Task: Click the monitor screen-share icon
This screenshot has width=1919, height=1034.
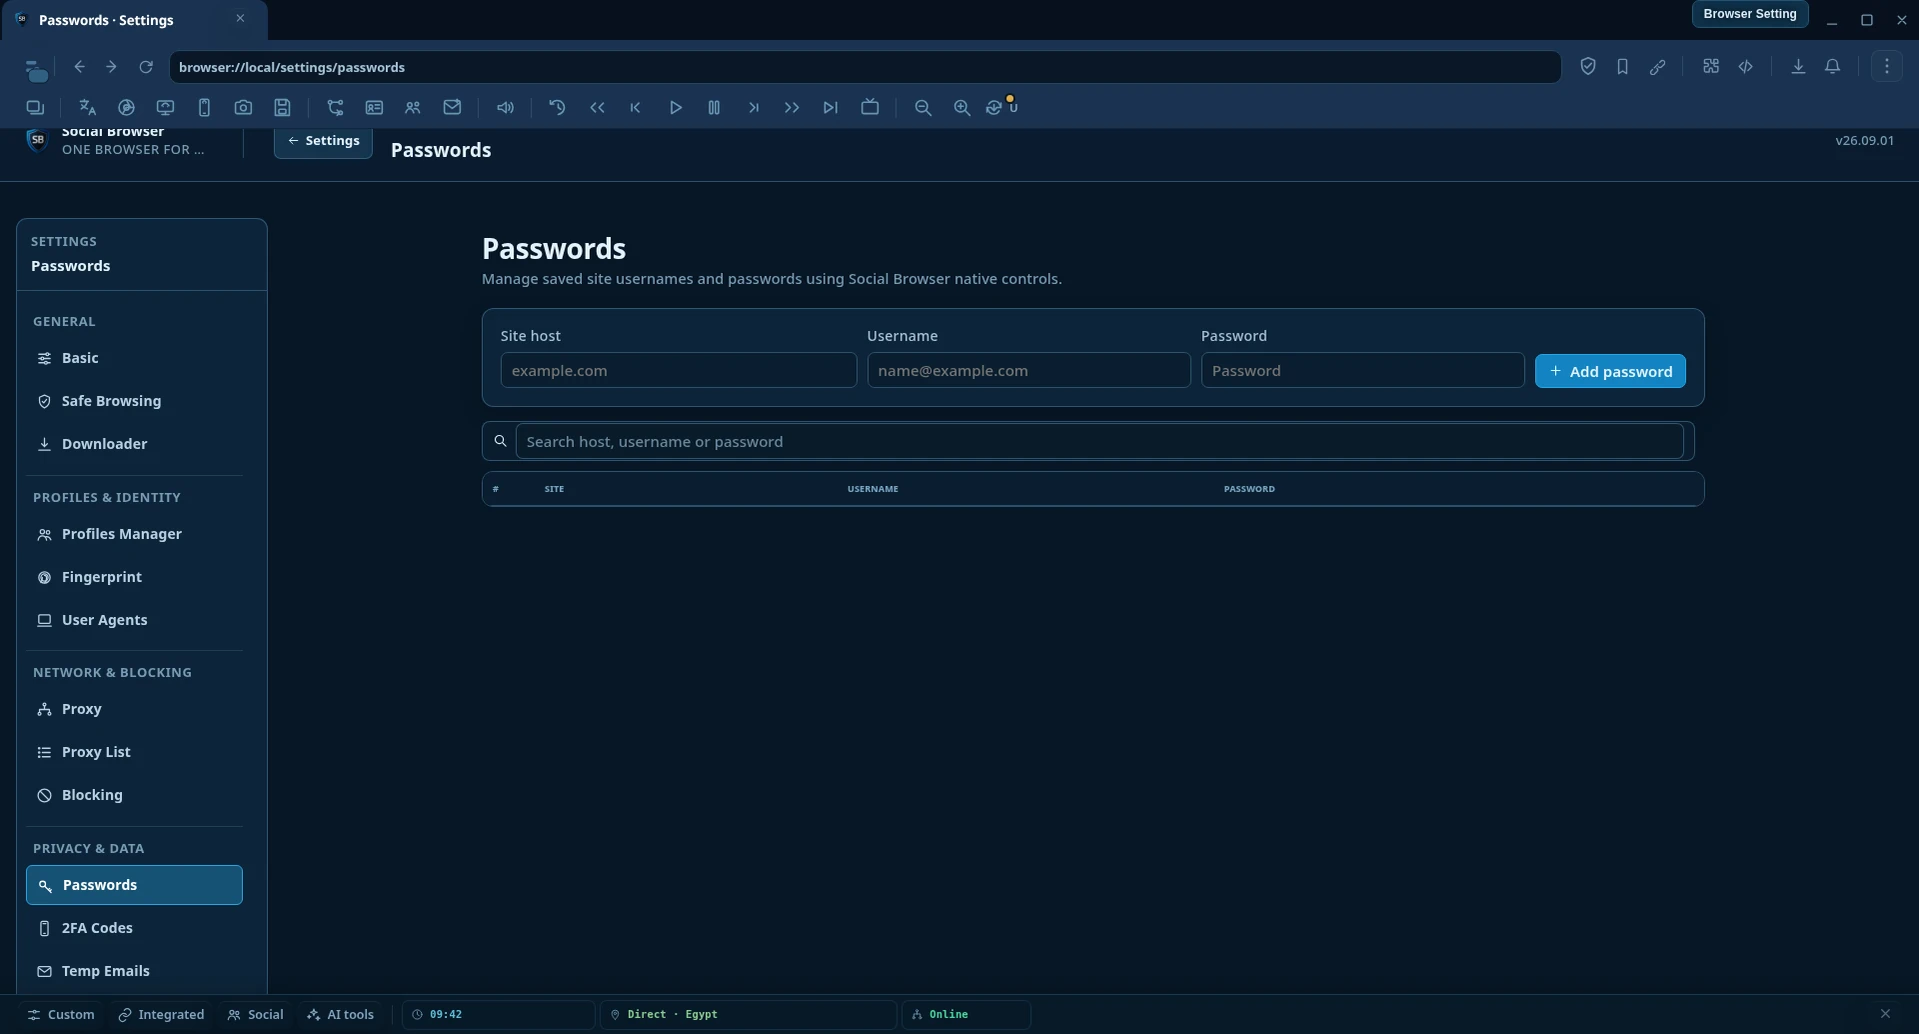Action: [x=165, y=107]
